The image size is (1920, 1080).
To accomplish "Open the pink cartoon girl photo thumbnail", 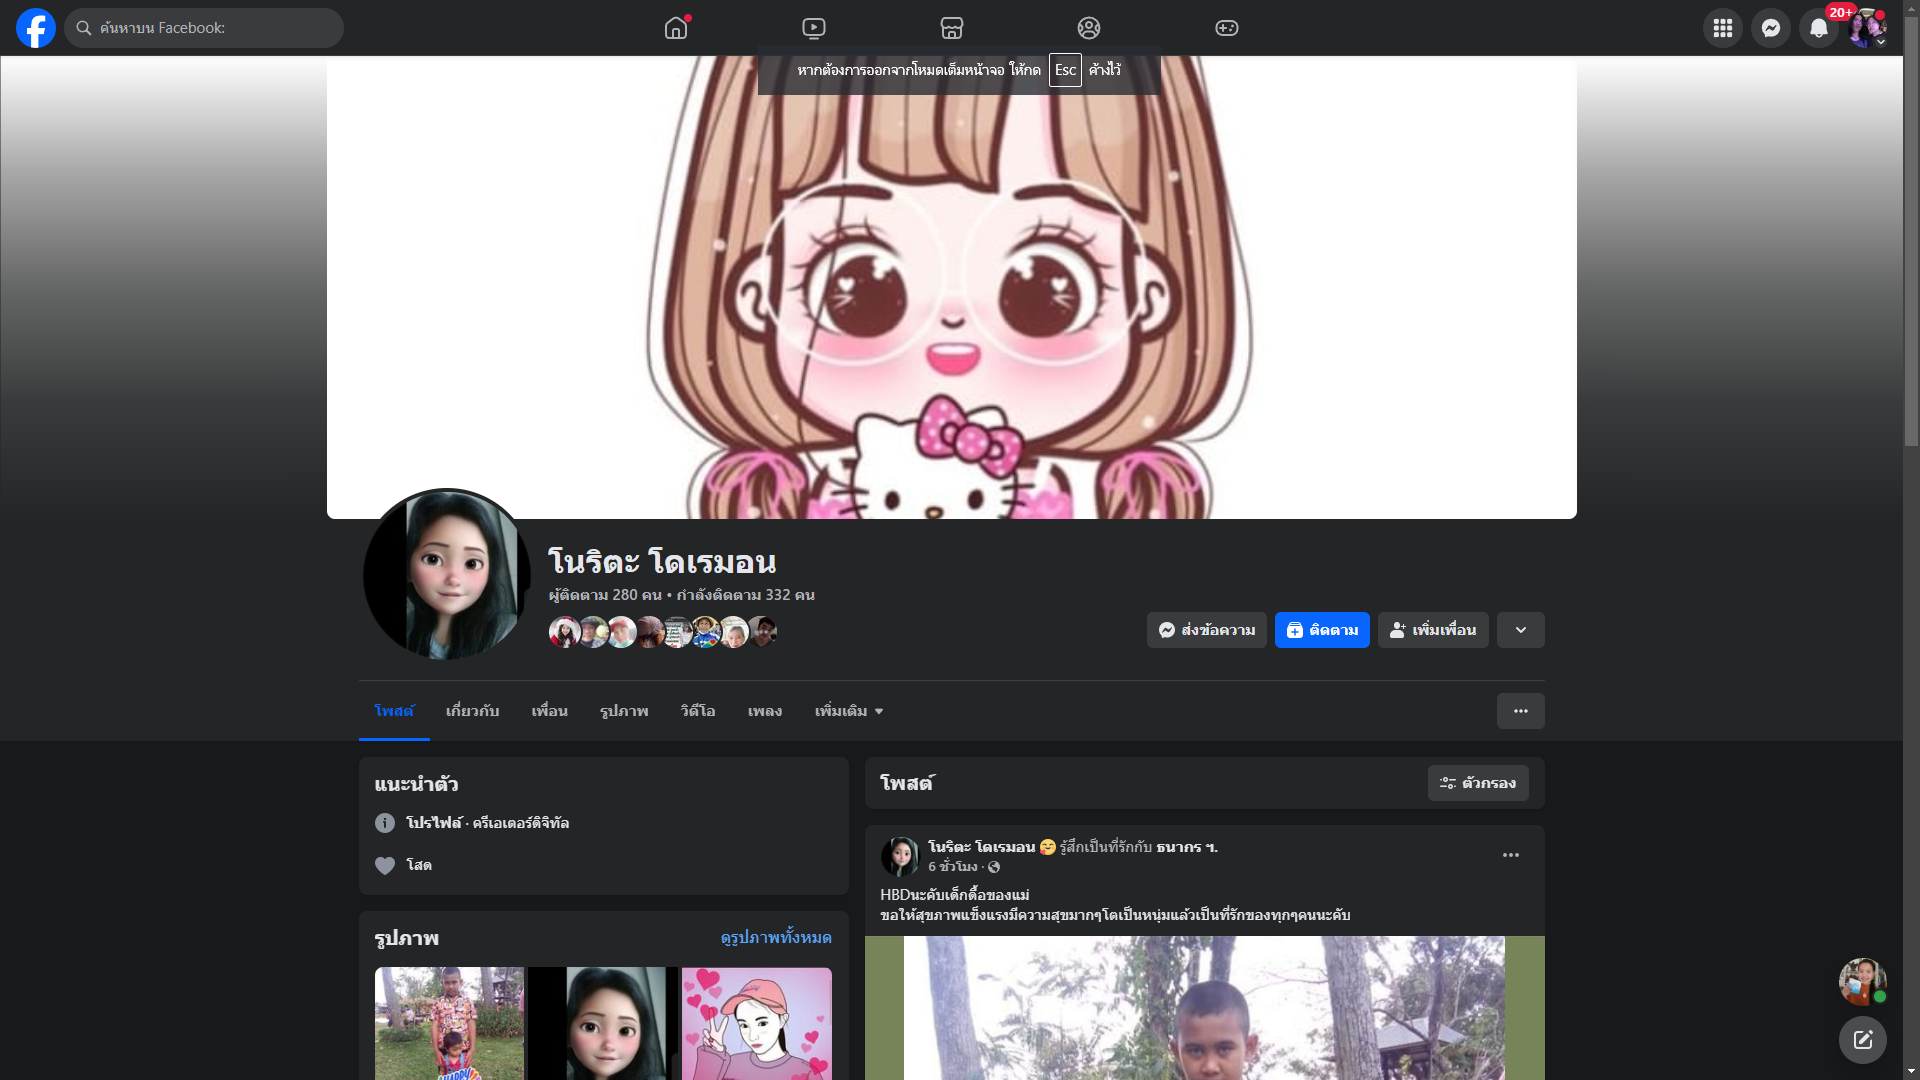I will pos(757,1023).
